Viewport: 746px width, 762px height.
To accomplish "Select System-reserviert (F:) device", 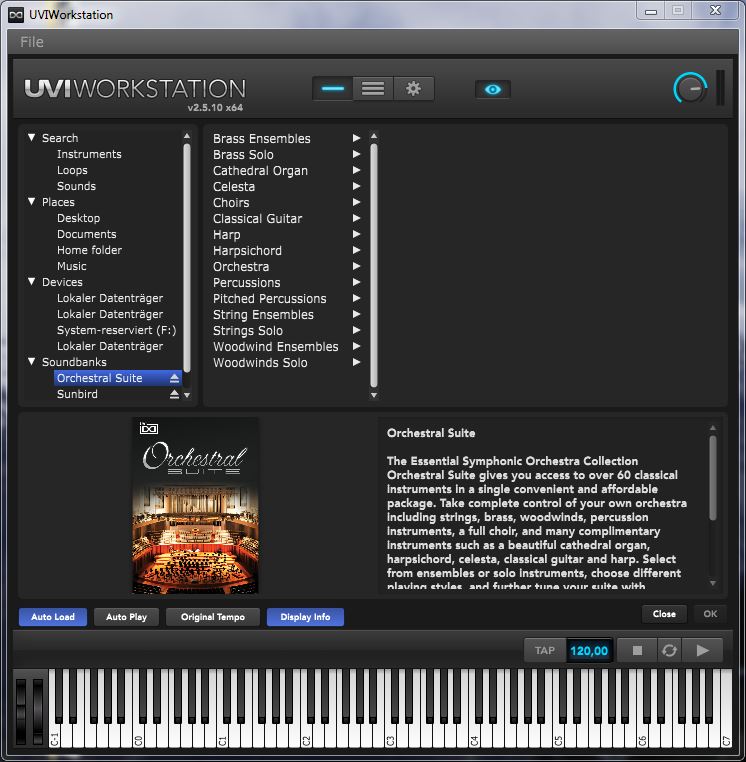I will pyautogui.click(x=116, y=330).
